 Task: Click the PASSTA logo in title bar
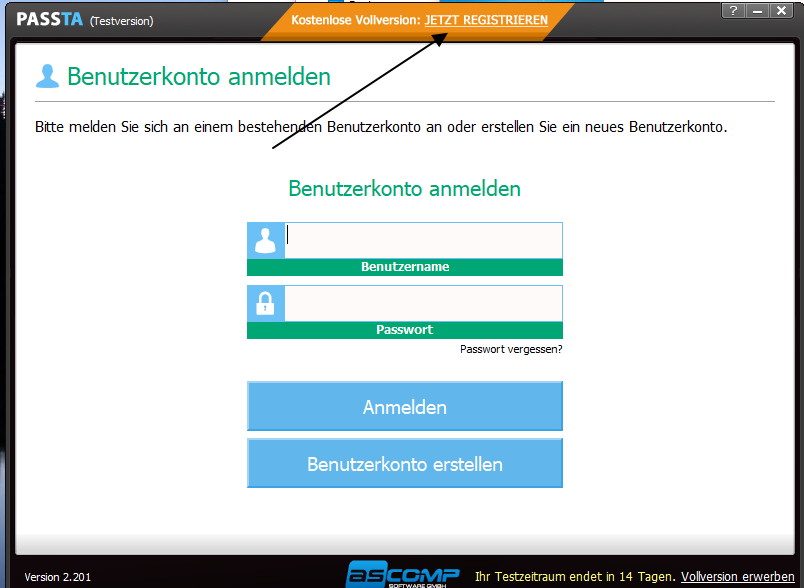click(x=50, y=19)
